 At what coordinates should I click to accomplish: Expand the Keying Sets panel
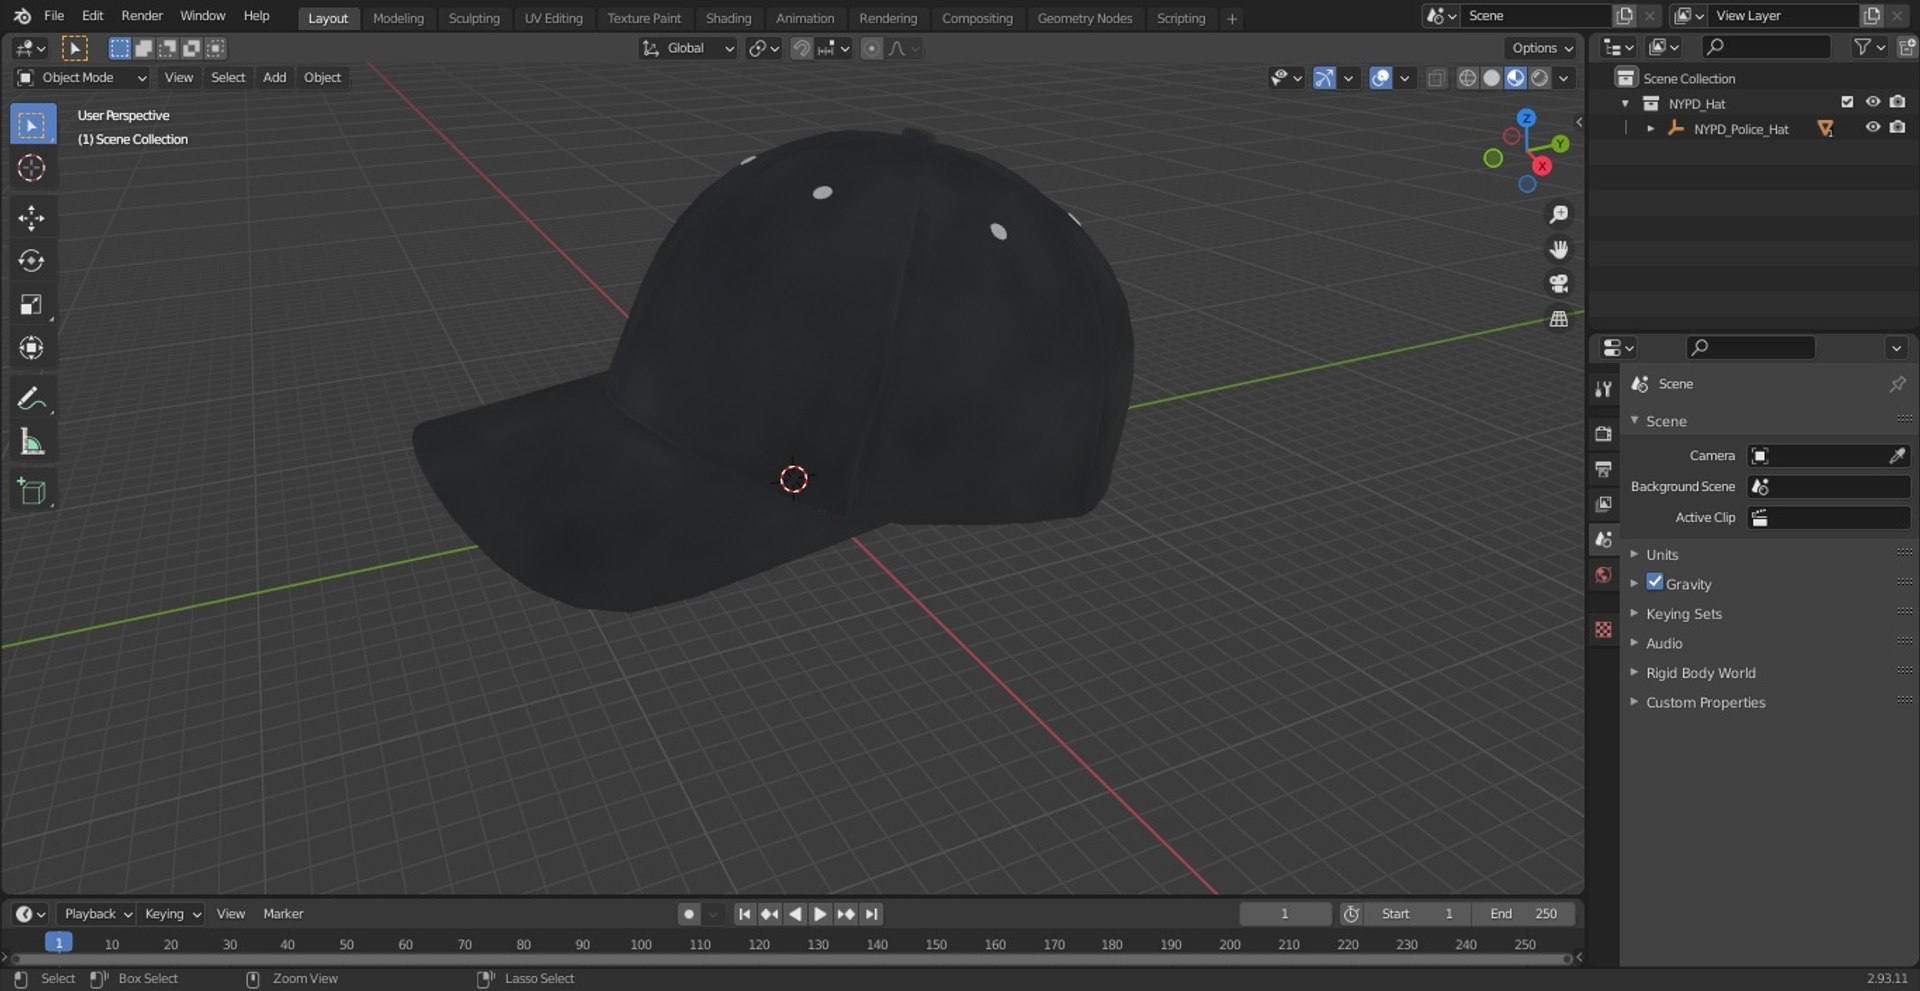[x=1684, y=614]
